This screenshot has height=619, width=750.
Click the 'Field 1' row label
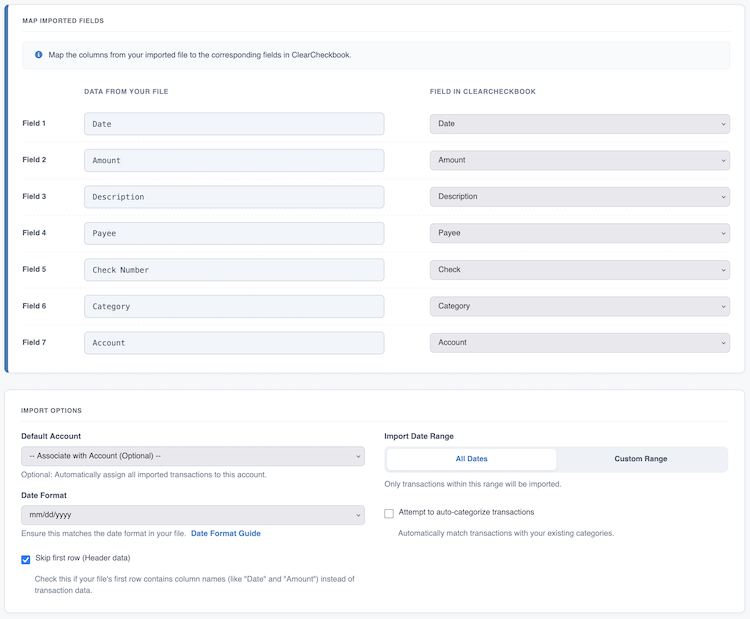click(34, 123)
